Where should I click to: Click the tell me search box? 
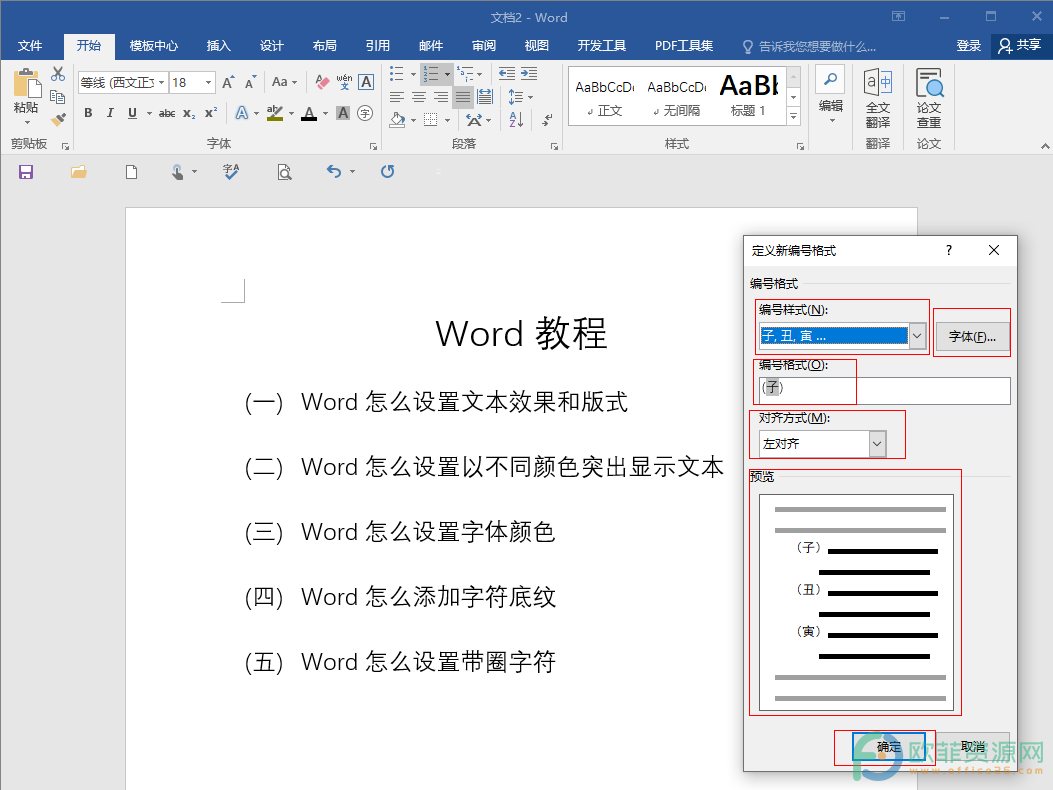pos(809,46)
